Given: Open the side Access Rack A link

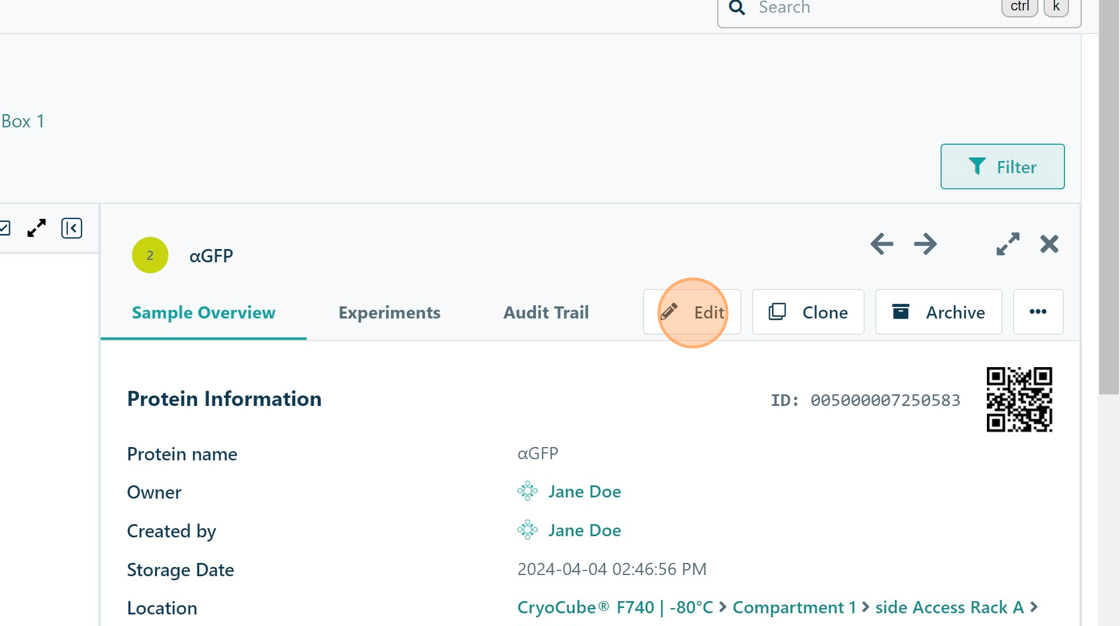Looking at the screenshot, I should pyautogui.click(x=949, y=607).
